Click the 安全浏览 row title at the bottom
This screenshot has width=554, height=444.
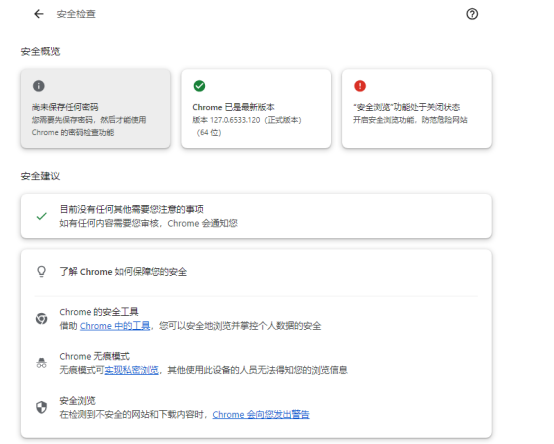point(77,401)
